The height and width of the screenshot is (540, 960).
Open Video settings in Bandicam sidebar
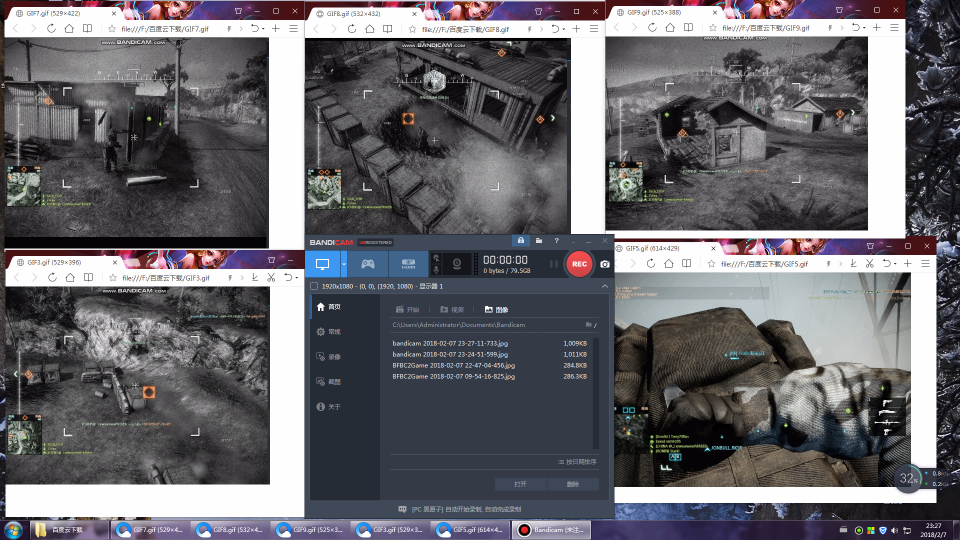(x=329, y=357)
